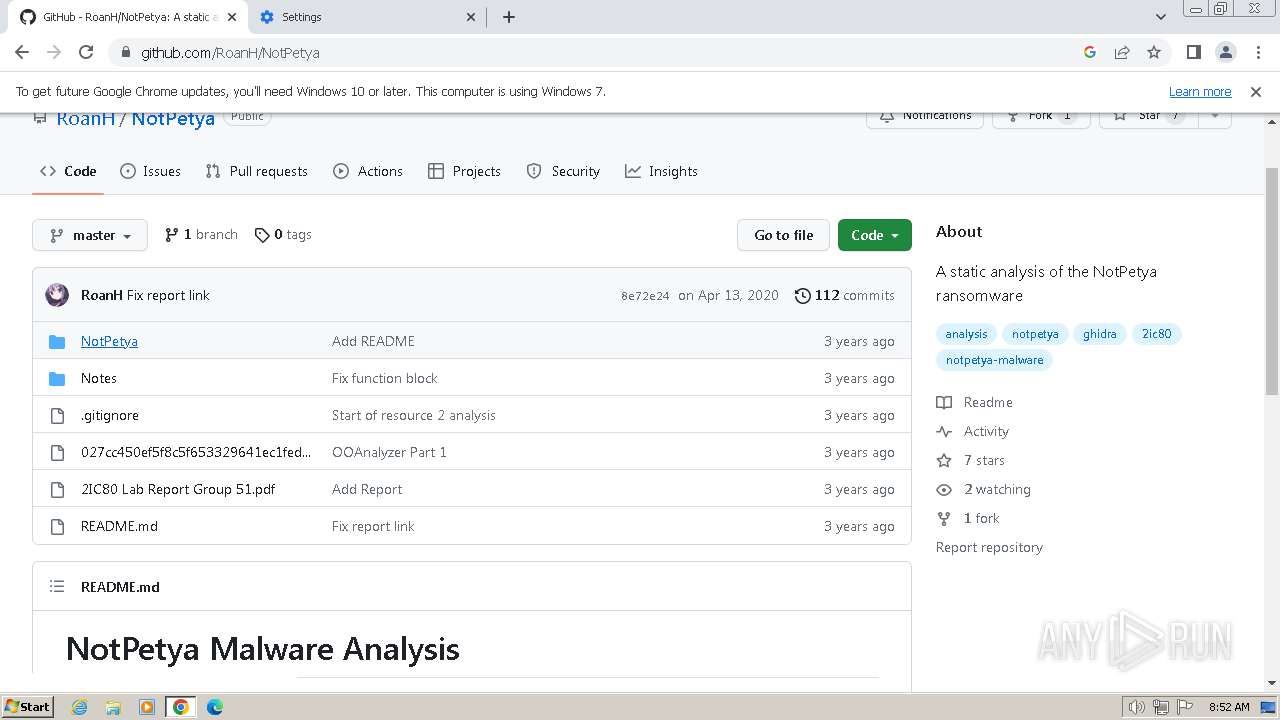The width and height of the screenshot is (1280, 720).
Task: View the 0 tags link
Action: coord(283,235)
